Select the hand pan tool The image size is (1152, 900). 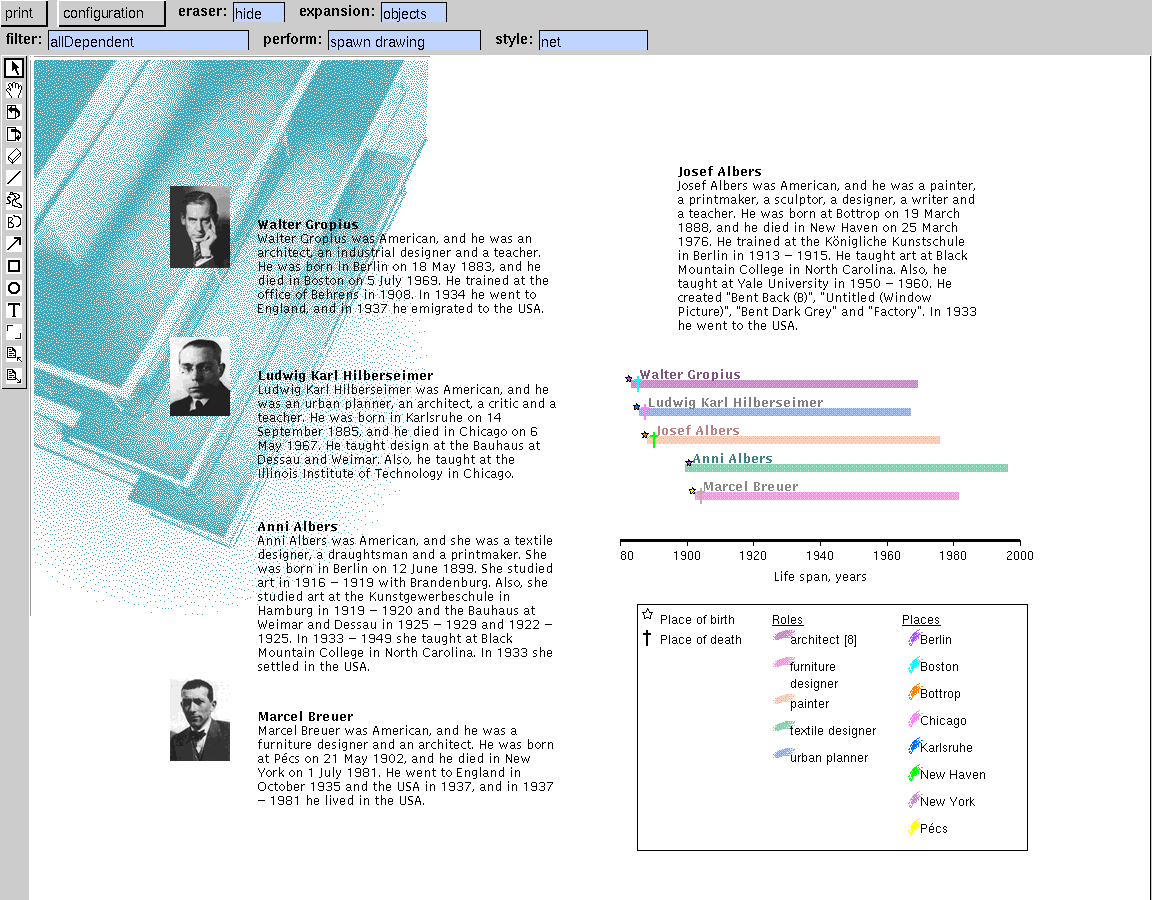click(x=14, y=90)
